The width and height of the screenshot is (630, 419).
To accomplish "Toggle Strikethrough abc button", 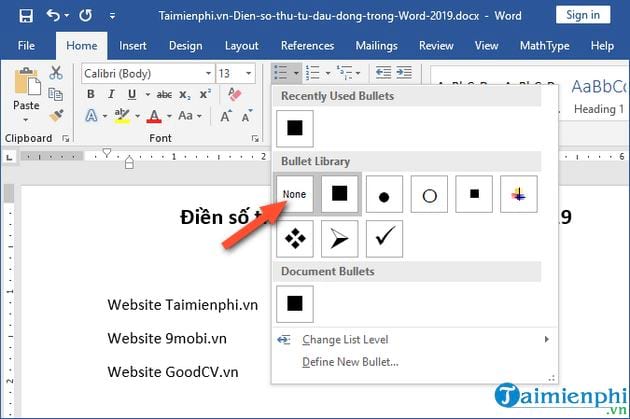I will click(x=164, y=95).
